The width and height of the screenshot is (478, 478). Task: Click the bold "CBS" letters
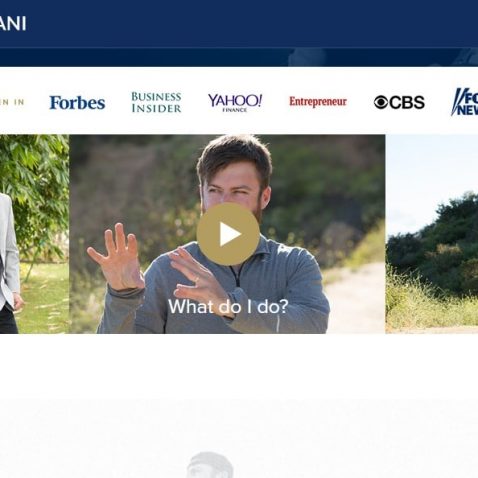coord(407,102)
